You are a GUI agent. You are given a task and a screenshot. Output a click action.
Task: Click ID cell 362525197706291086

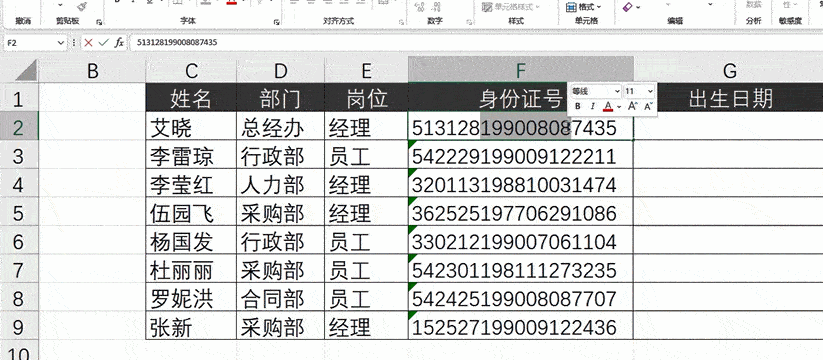click(x=521, y=211)
